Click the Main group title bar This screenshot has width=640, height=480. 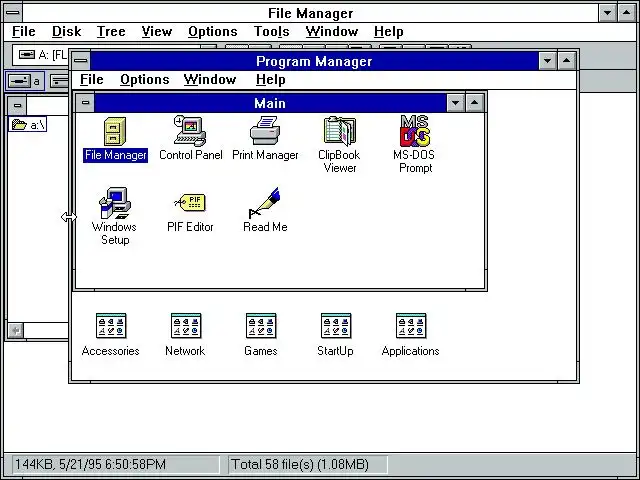270,103
